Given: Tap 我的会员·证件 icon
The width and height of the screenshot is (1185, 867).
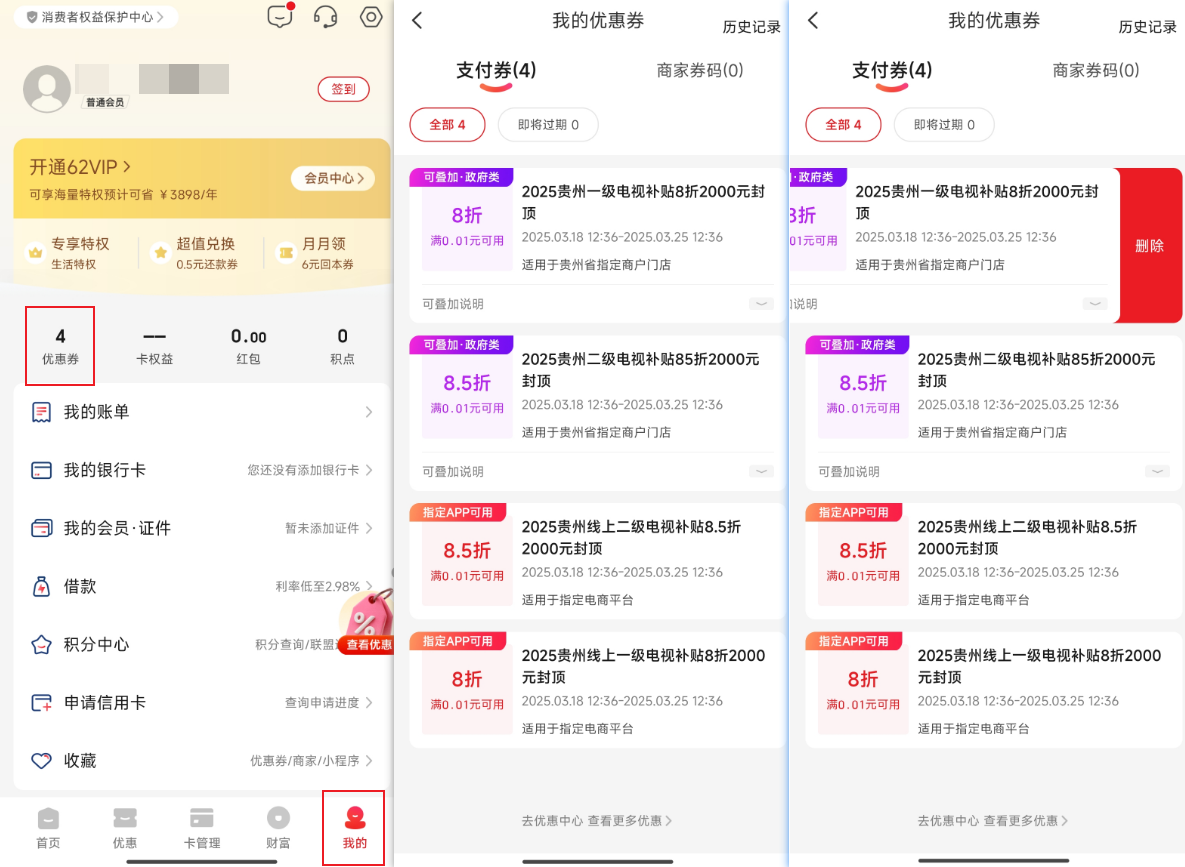Looking at the screenshot, I should pos(42,528).
